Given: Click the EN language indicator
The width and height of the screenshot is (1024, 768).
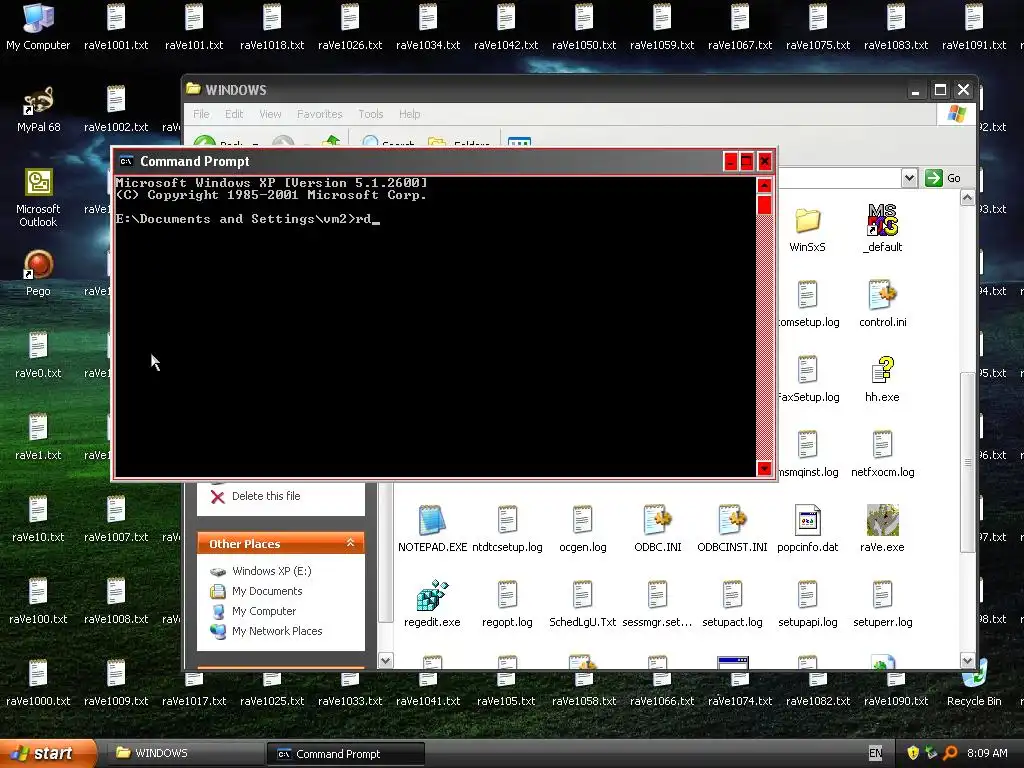Looking at the screenshot, I should (875, 753).
